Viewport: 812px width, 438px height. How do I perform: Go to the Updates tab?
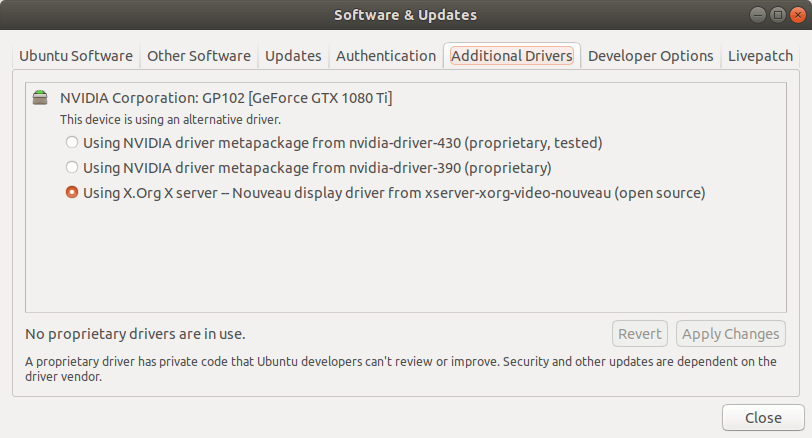tap(293, 56)
